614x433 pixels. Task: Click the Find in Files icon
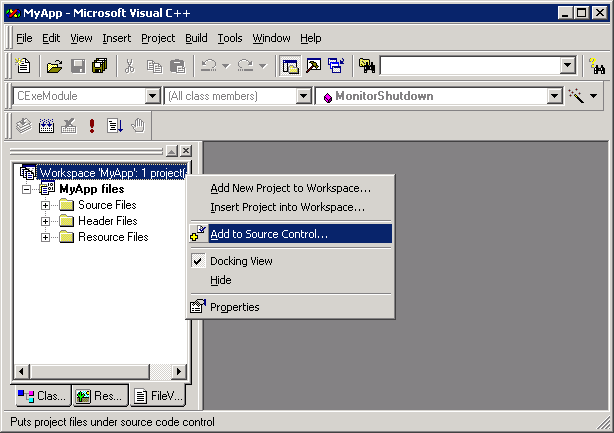click(x=366, y=66)
